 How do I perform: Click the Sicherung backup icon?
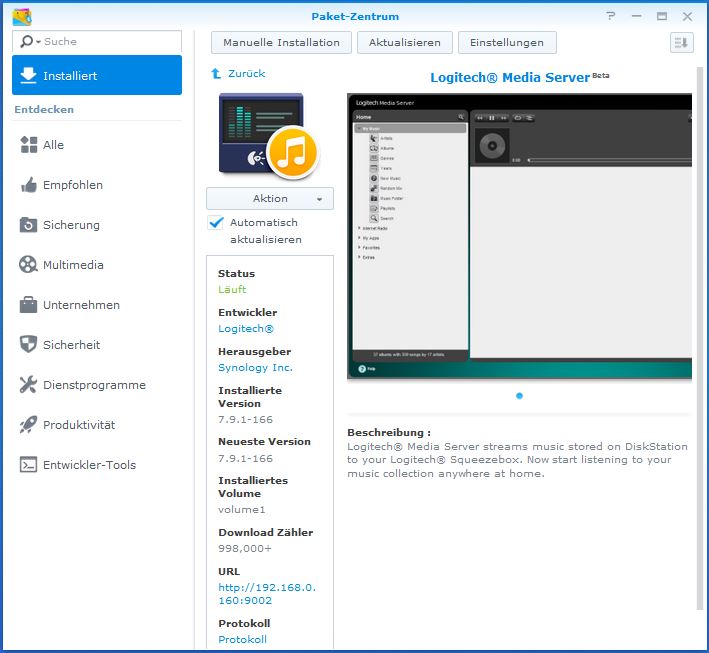tap(28, 225)
